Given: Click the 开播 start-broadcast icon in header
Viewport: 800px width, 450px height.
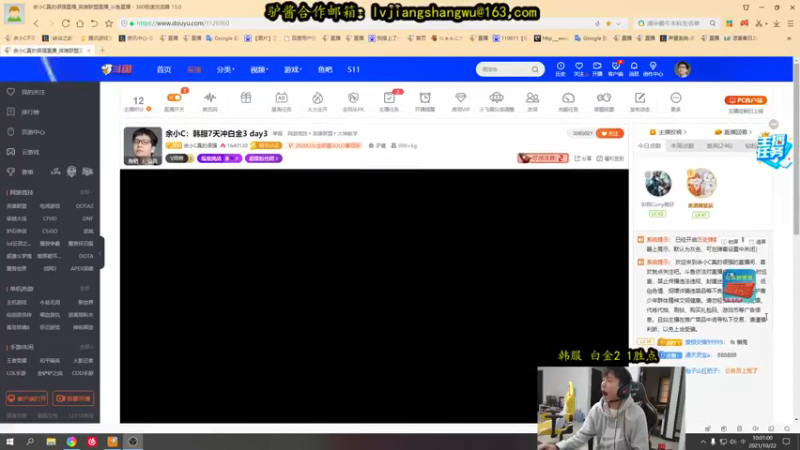Looking at the screenshot, I should pos(597,69).
